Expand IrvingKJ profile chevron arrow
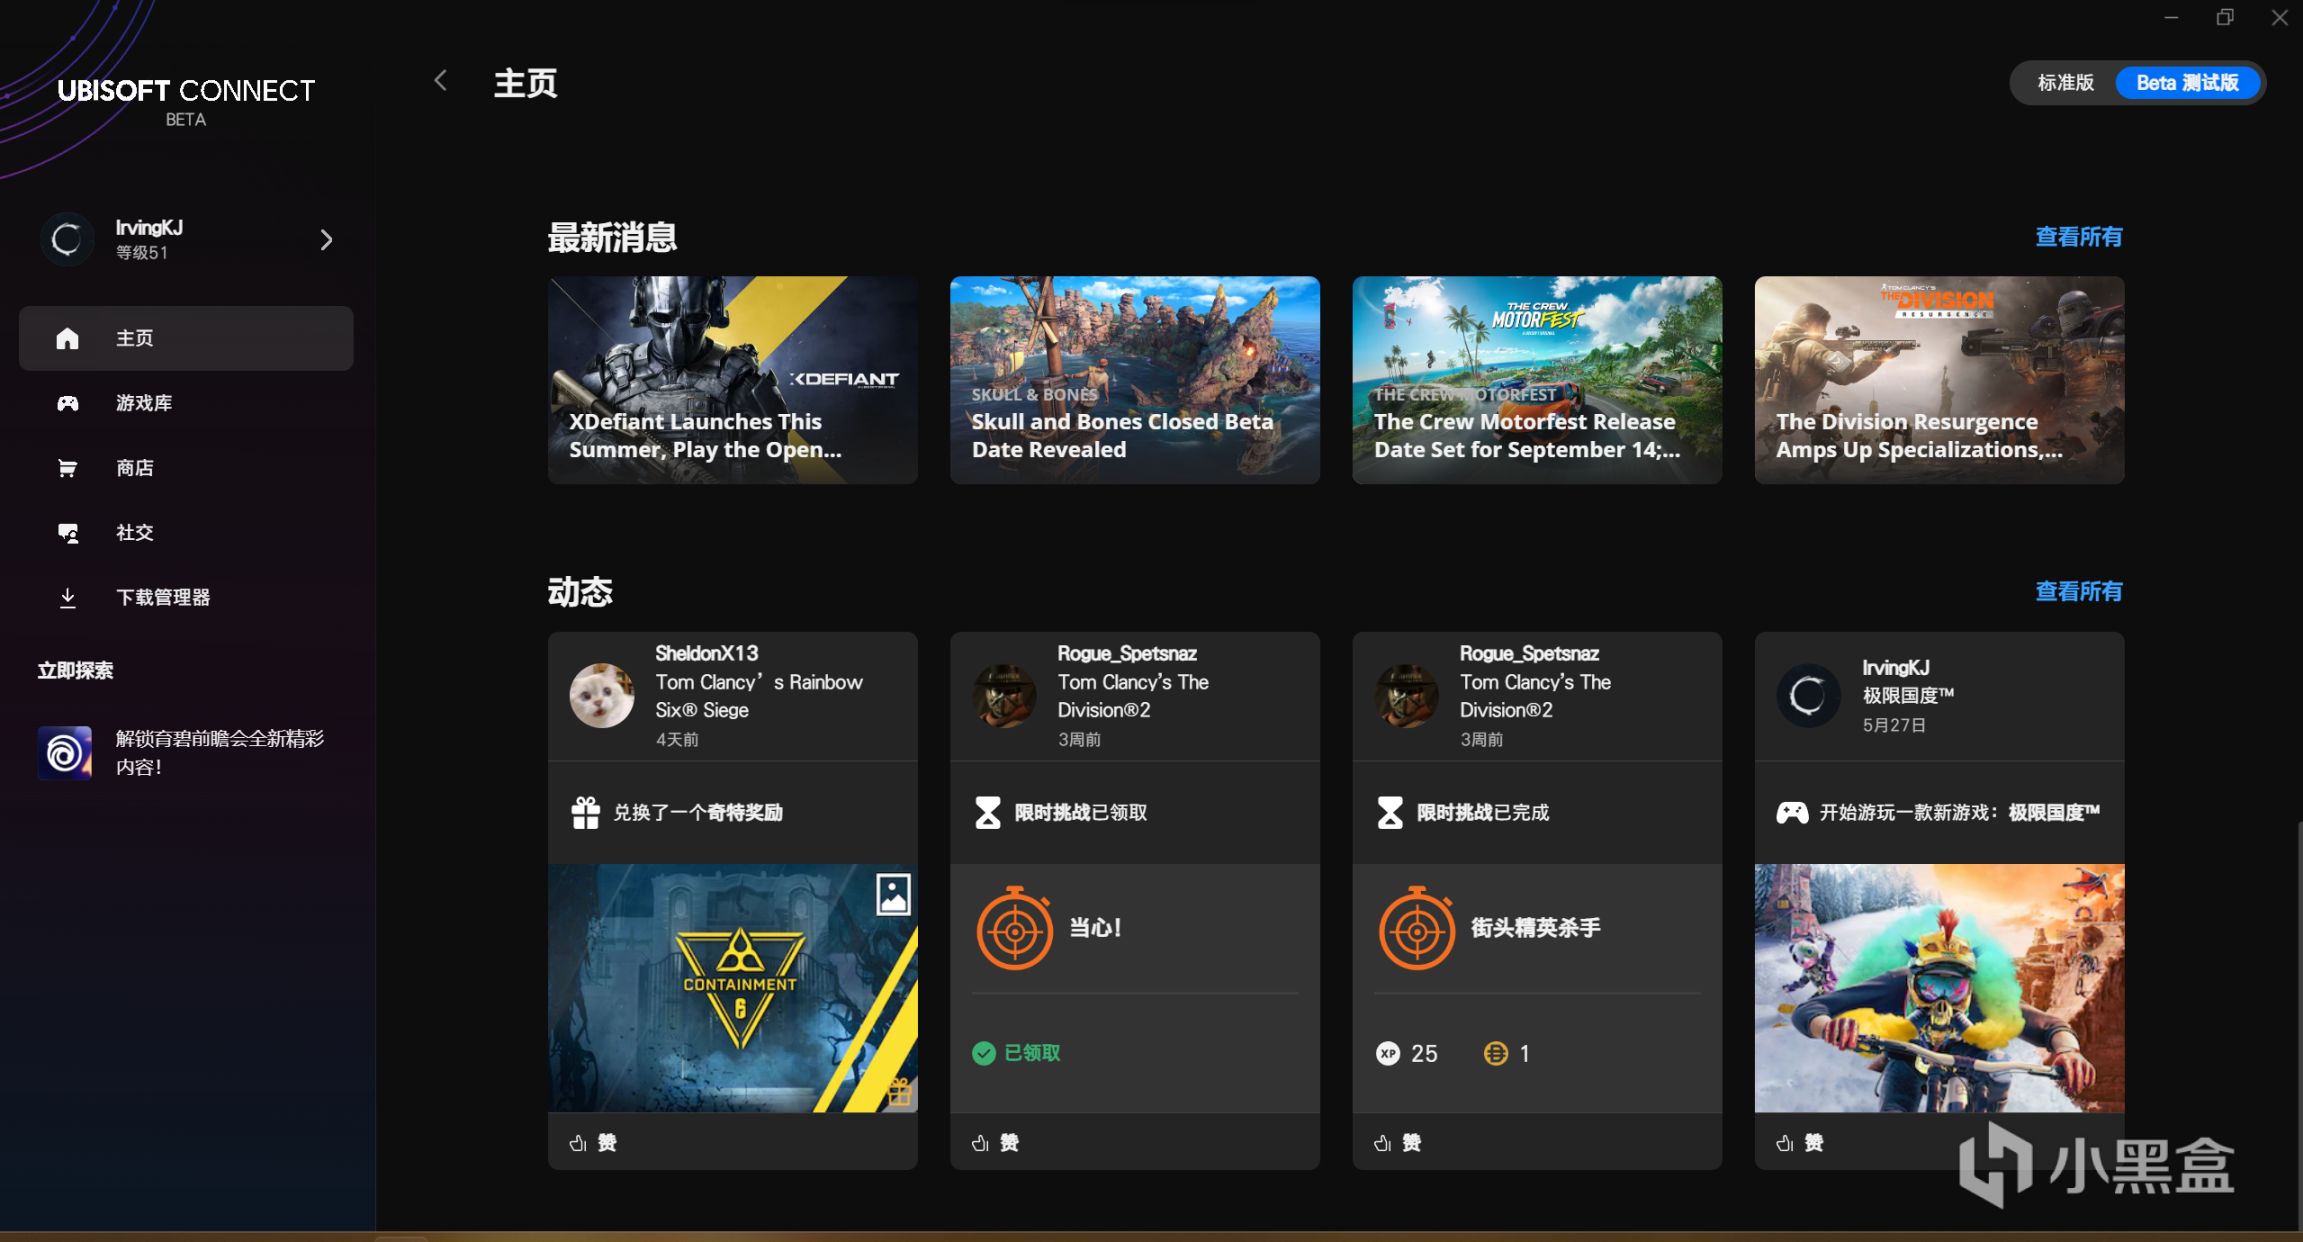 326,240
